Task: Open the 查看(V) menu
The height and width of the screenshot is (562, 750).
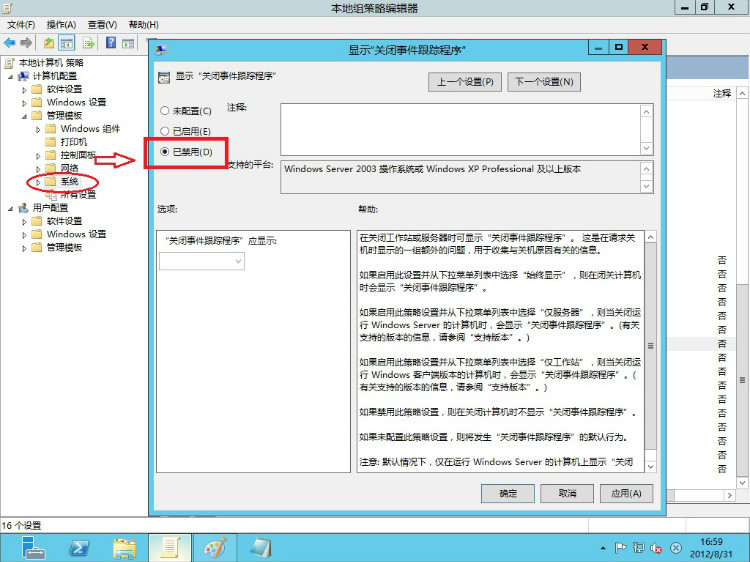Action: pos(101,24)
